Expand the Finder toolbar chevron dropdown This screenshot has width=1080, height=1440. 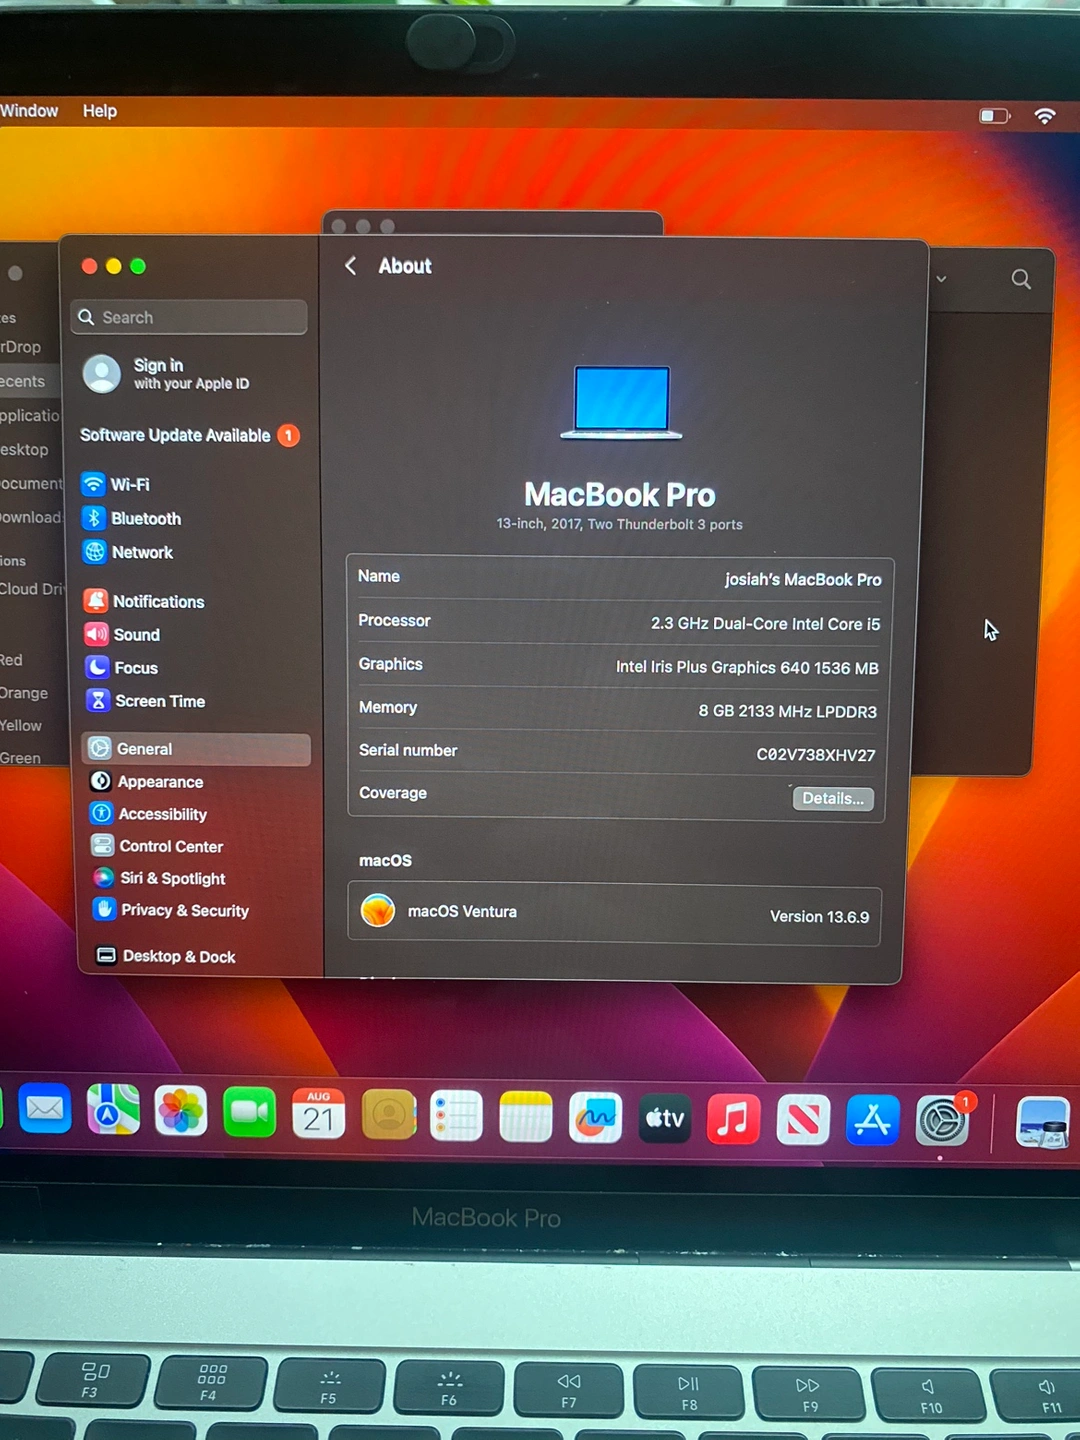(x=941, y=279)
